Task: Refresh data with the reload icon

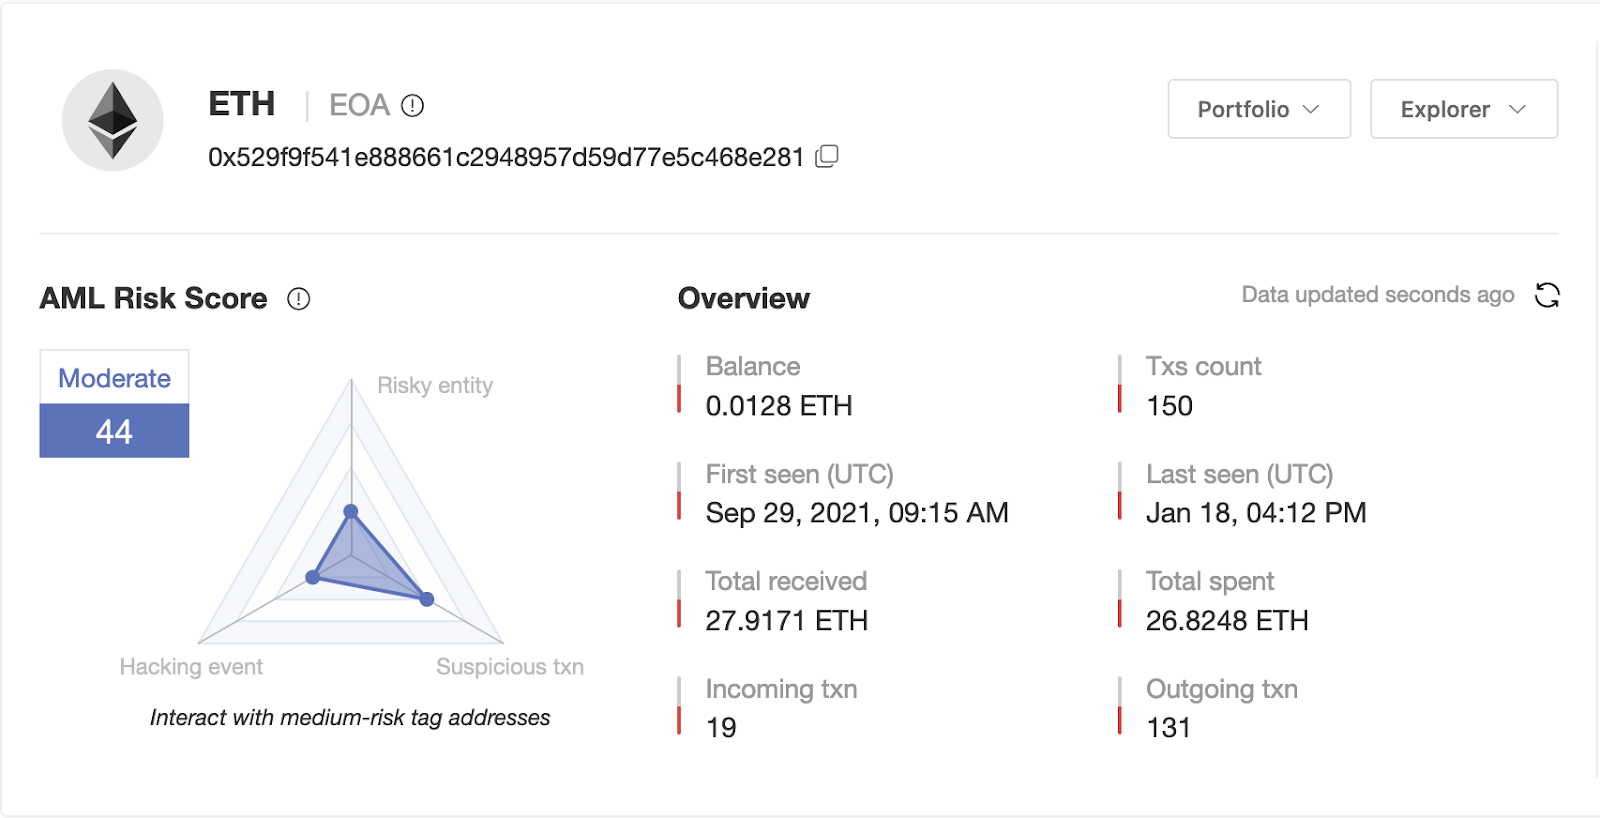Action: [1547, 295]
